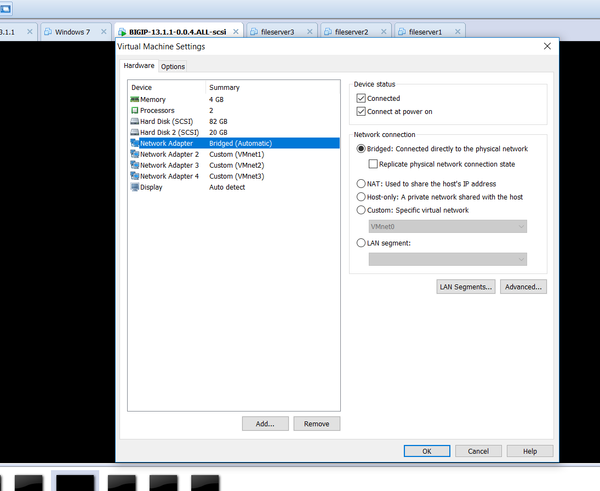
Task: Select Network Adapter 2 row
Action: click(234, 154)
